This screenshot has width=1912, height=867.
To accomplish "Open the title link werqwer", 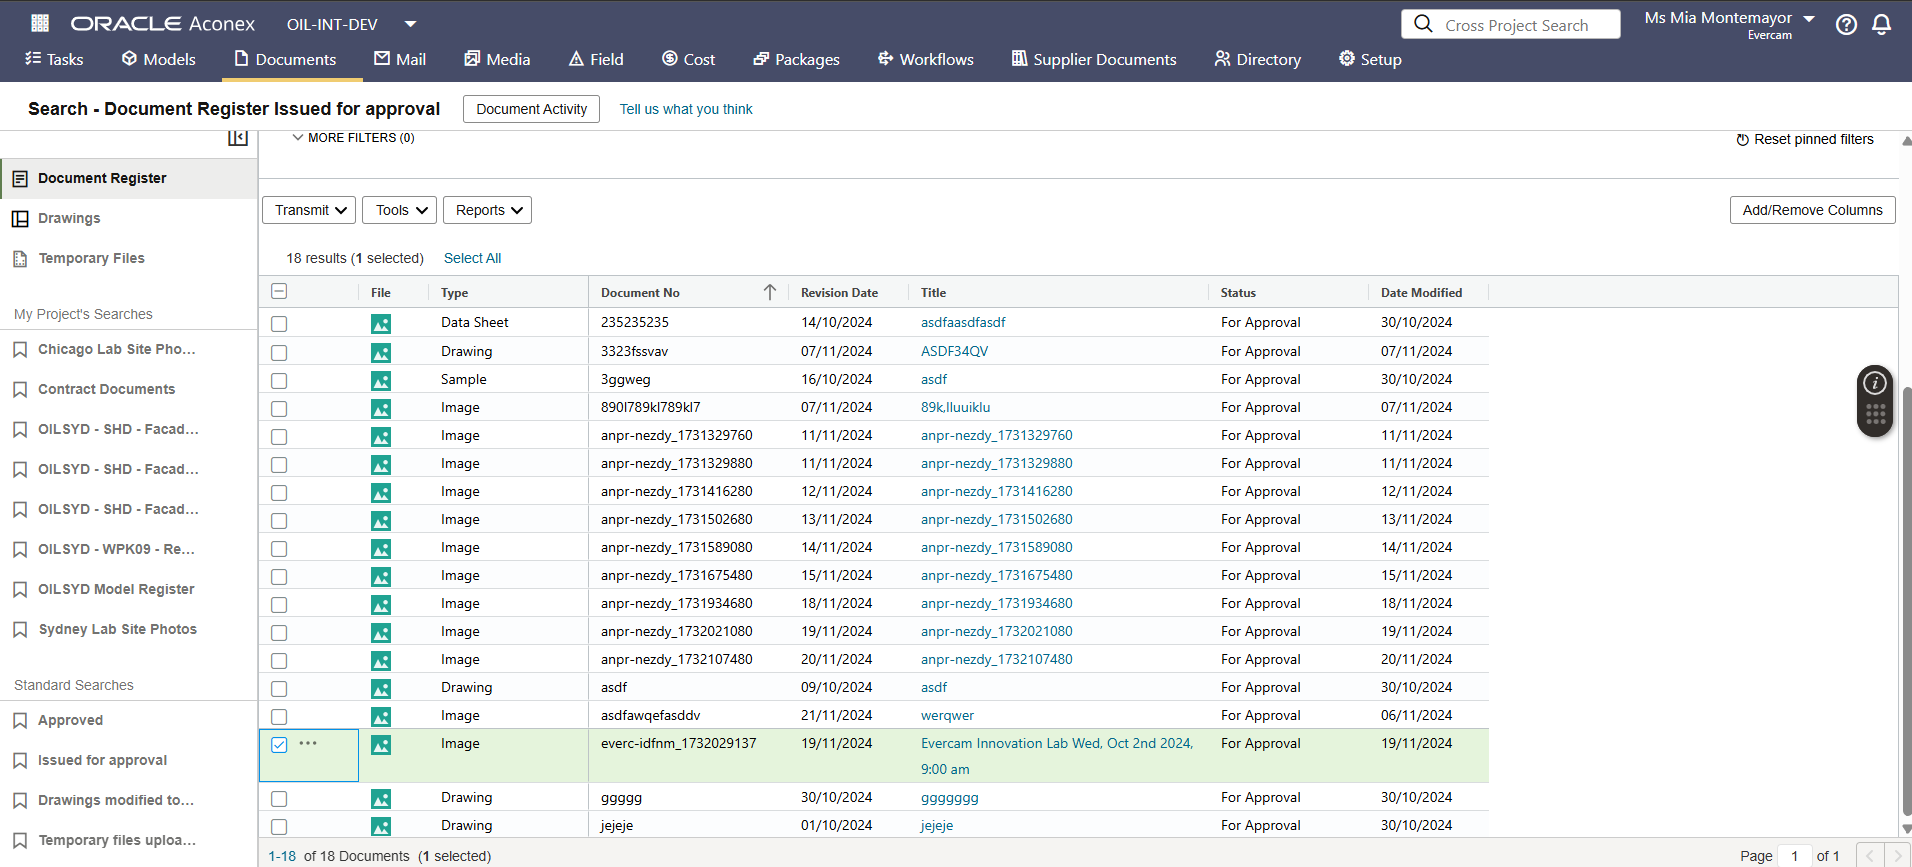I will click(947, 715).
